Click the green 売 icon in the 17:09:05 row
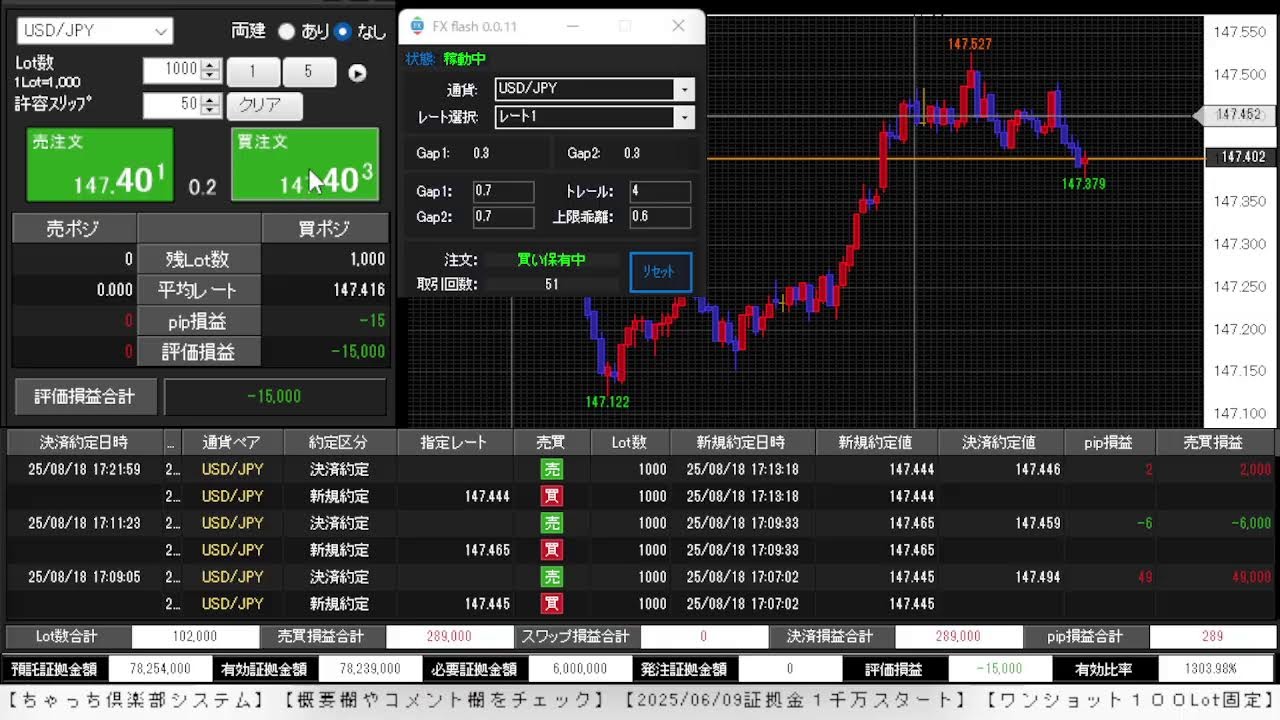1280x720 pixels. pos(552,577)
